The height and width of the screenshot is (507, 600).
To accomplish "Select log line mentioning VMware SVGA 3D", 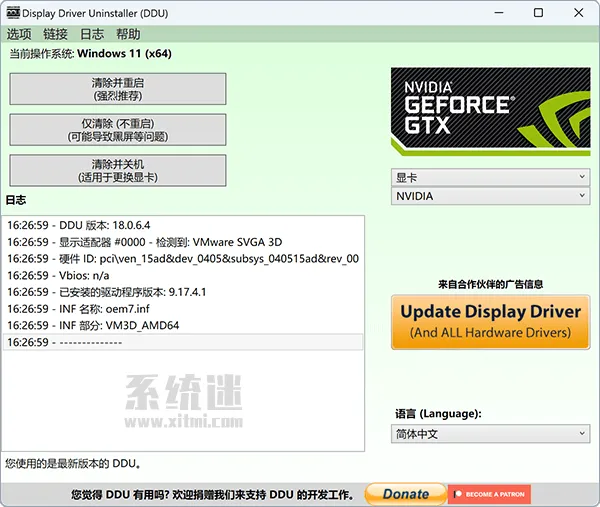I will [183, 242].
